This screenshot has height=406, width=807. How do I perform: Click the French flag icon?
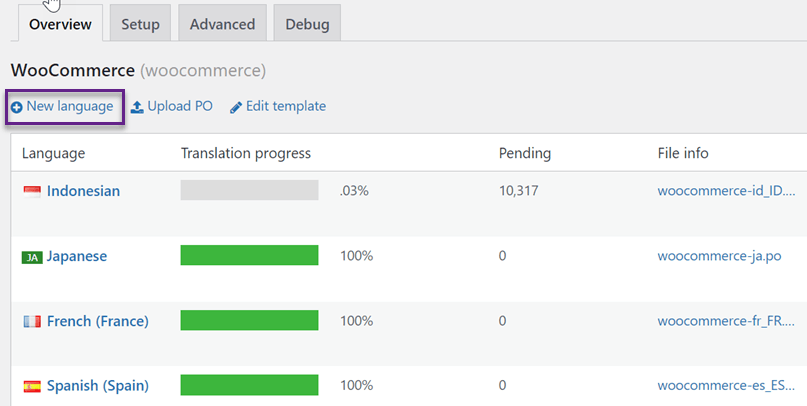pos(32,322)
